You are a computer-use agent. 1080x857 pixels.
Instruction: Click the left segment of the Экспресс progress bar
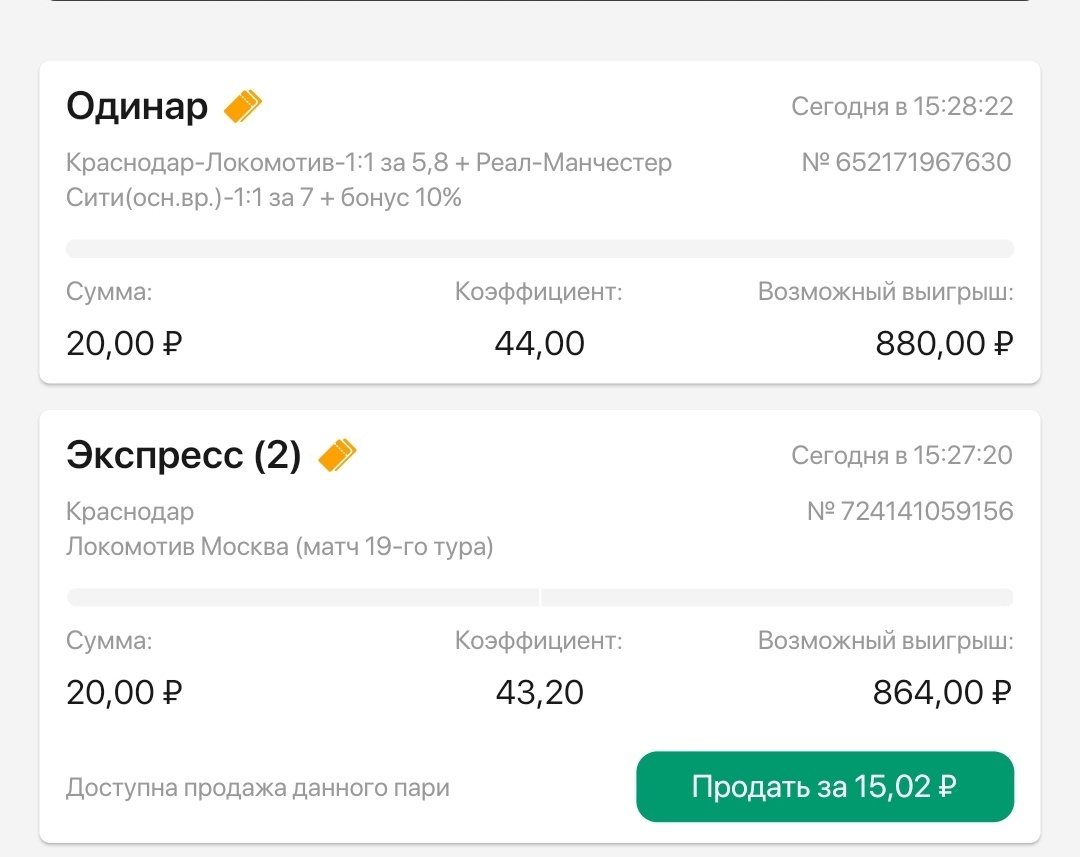click(x=302, y=597)
